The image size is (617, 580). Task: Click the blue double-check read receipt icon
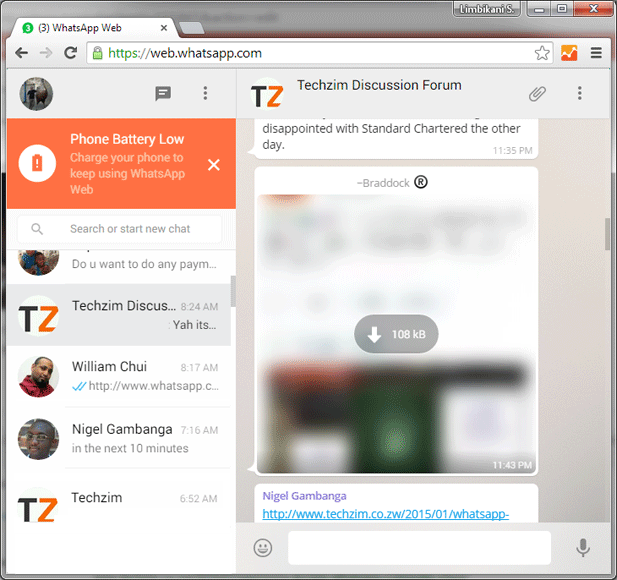point(79,386)
